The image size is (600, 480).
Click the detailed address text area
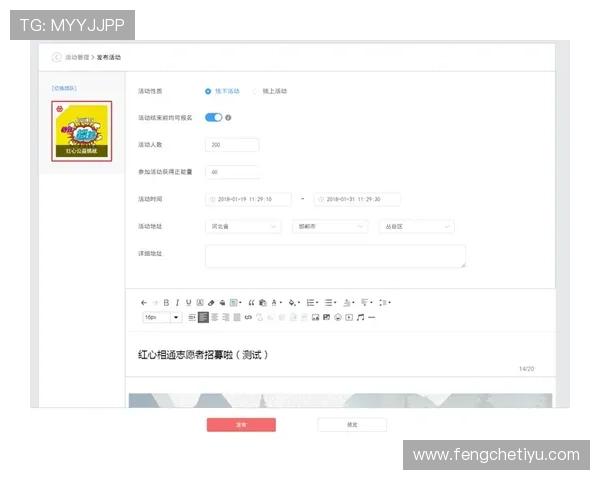pos(336,256)
